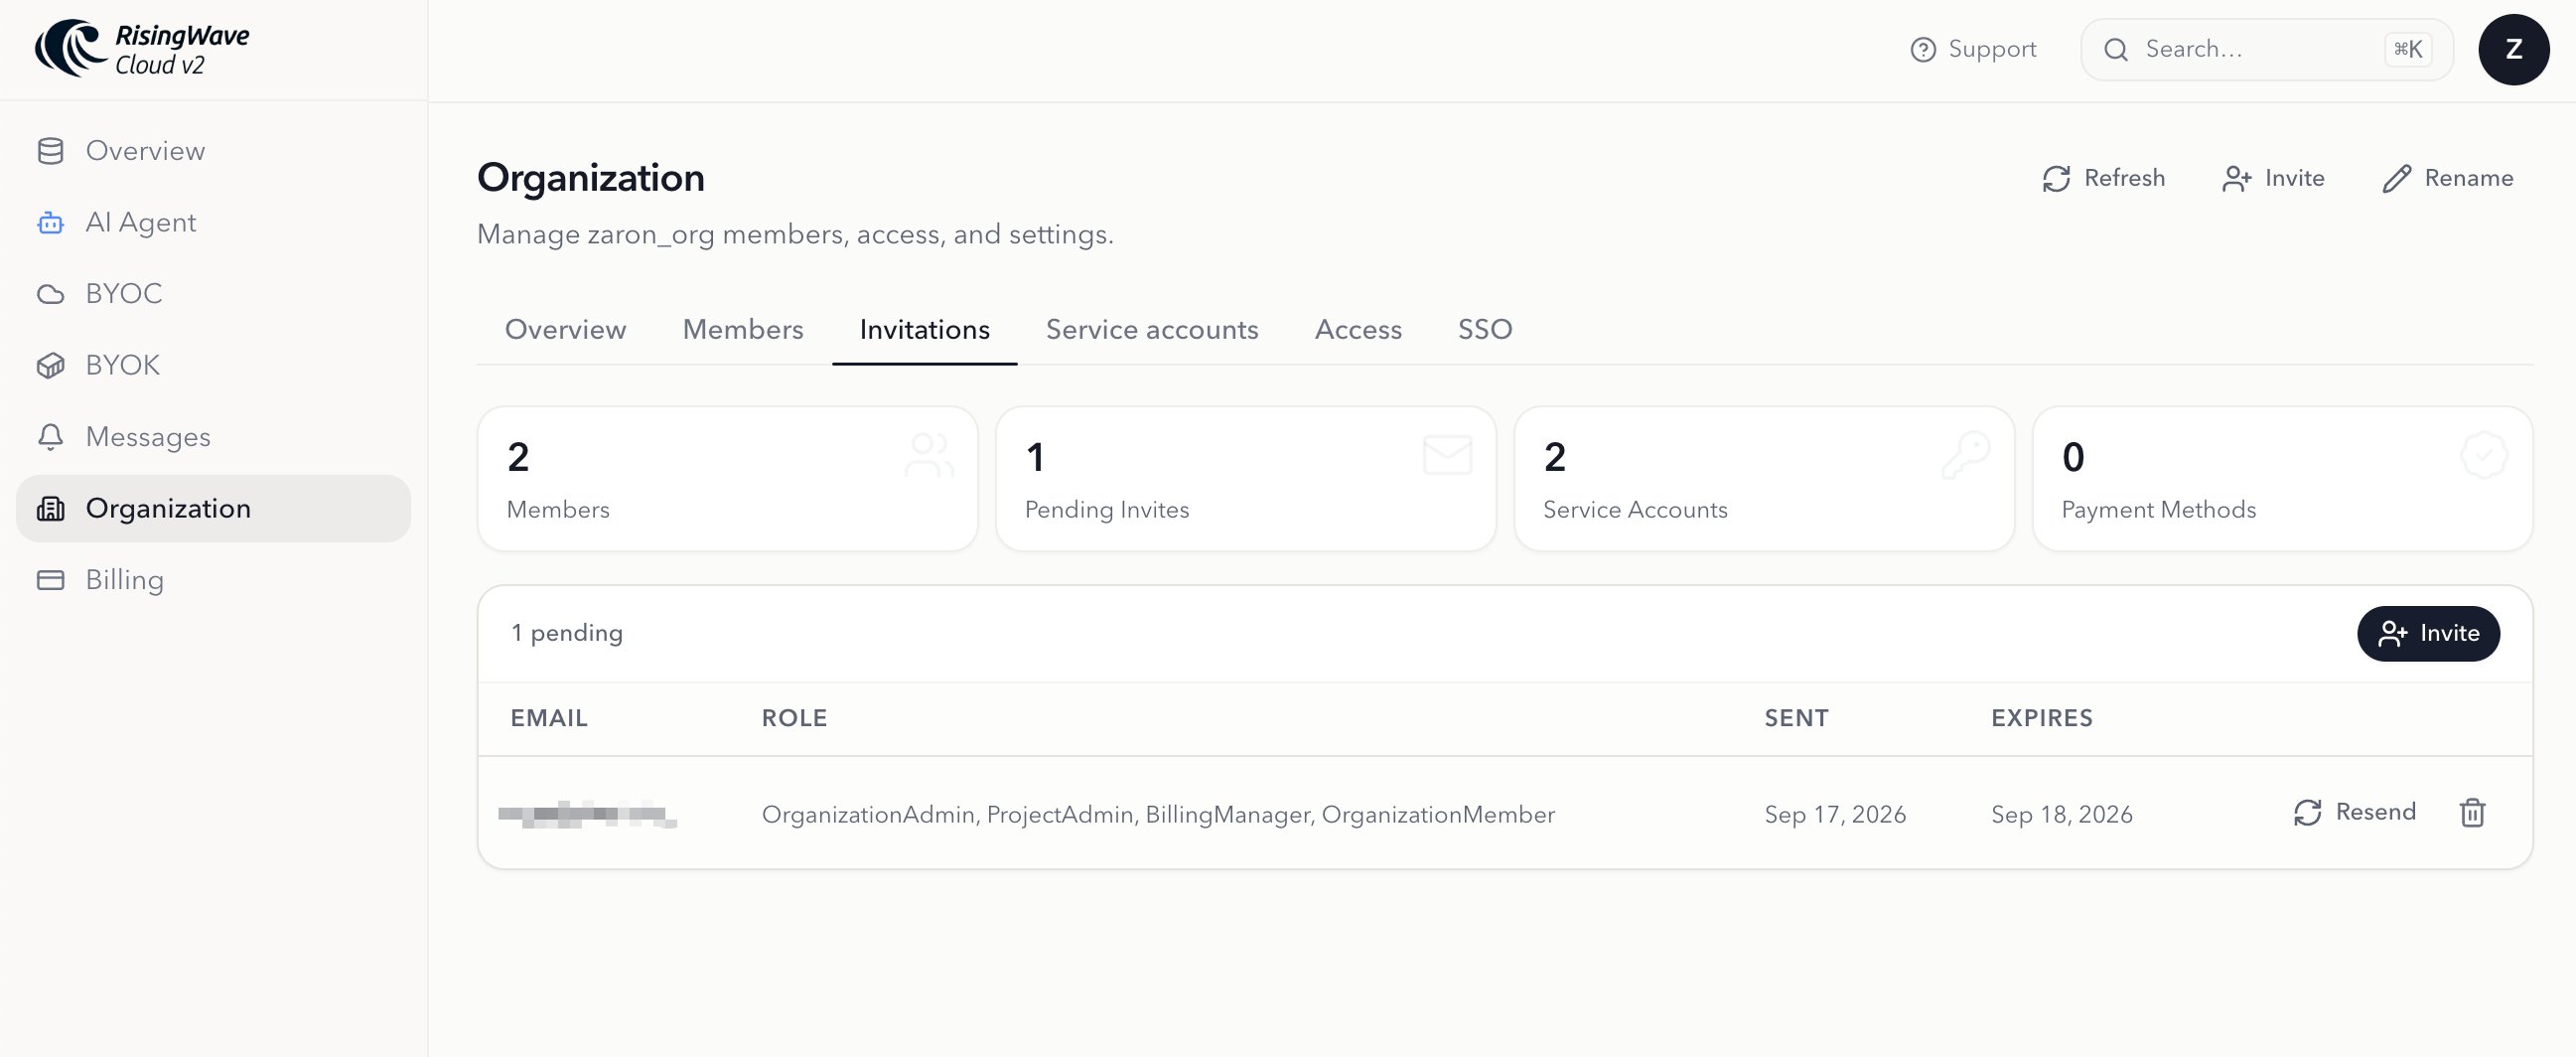Switch to the Service accounts tab

tap(1152, 330)
